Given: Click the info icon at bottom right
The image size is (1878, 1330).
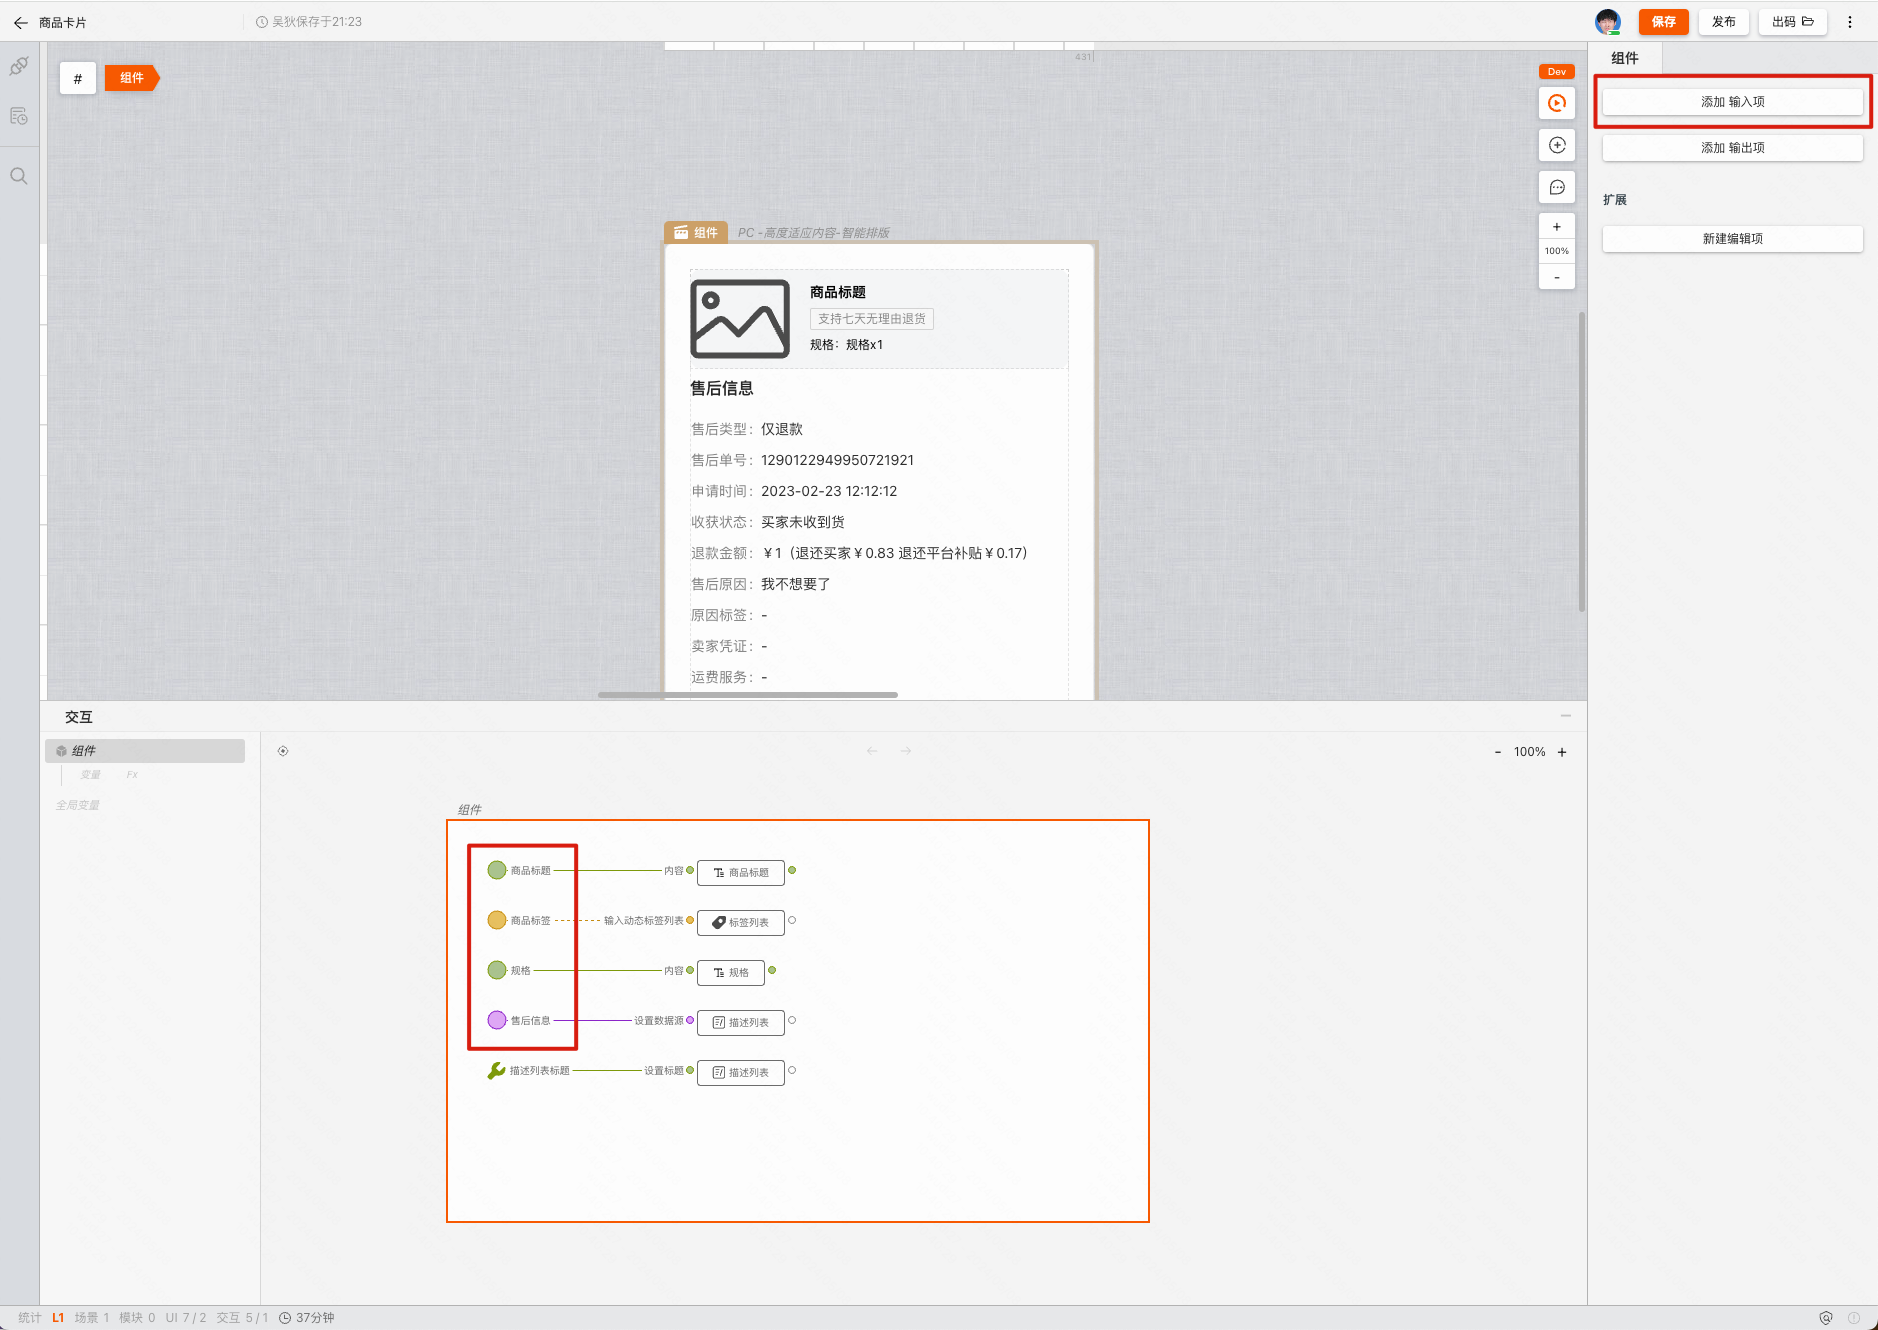Looking at the screenshot, I should point(1854,1318).
